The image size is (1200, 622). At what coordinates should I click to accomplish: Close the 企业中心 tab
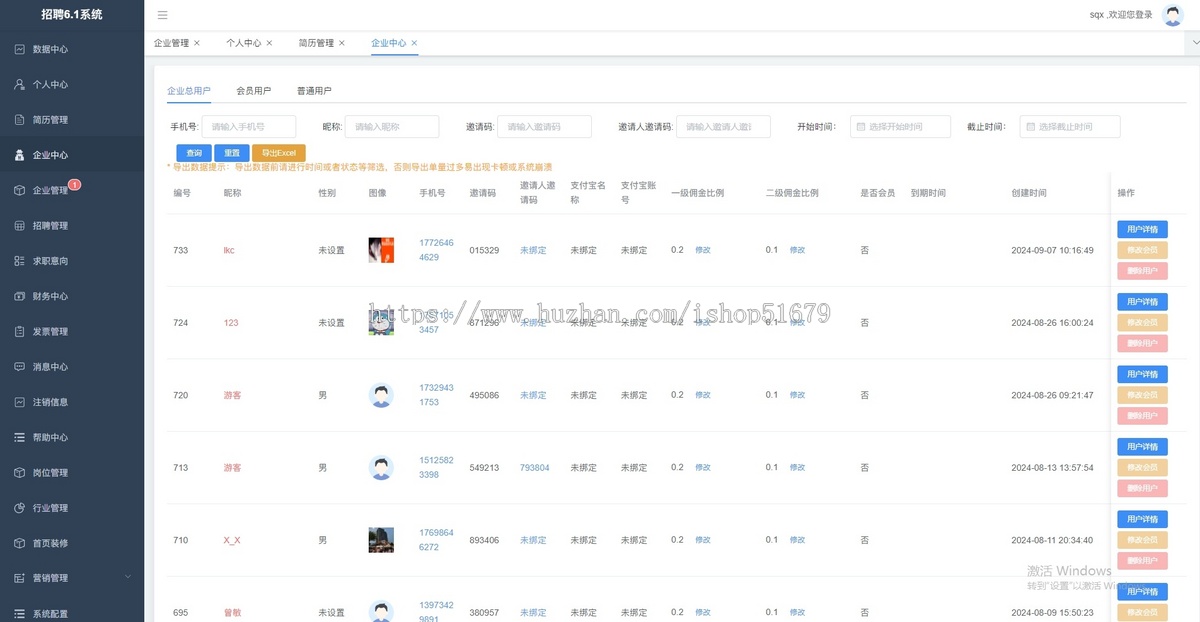click(x=414, y=43)
